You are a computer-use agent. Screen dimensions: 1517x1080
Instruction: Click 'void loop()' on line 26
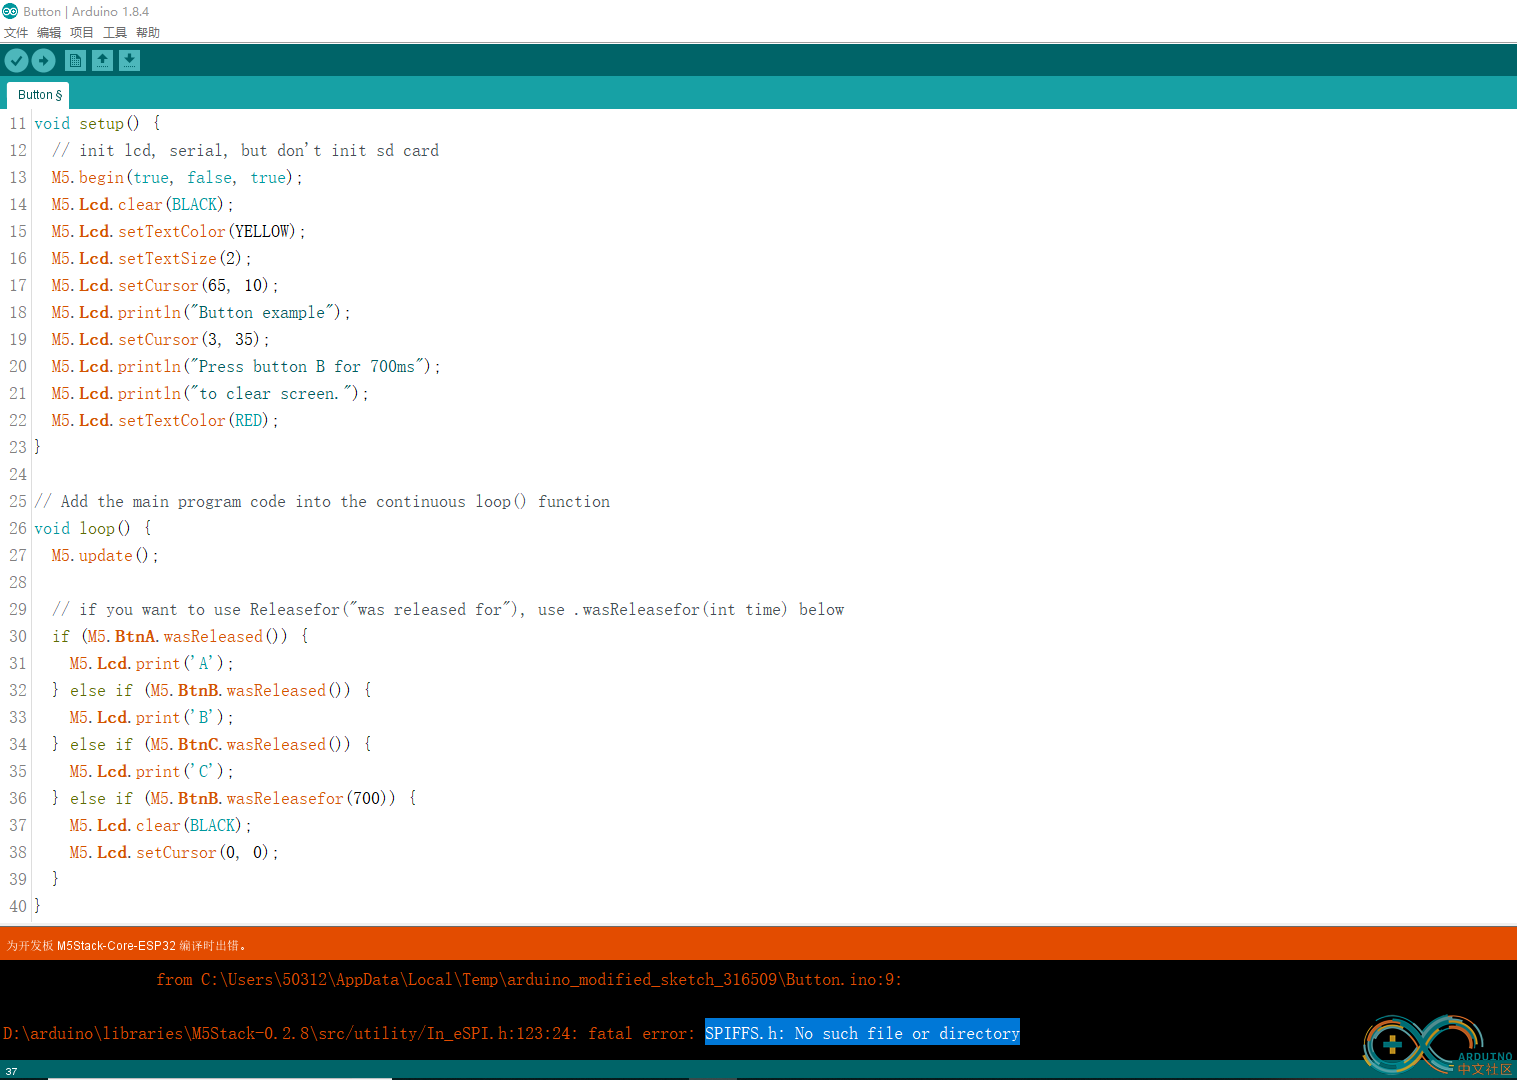point(93,528)
